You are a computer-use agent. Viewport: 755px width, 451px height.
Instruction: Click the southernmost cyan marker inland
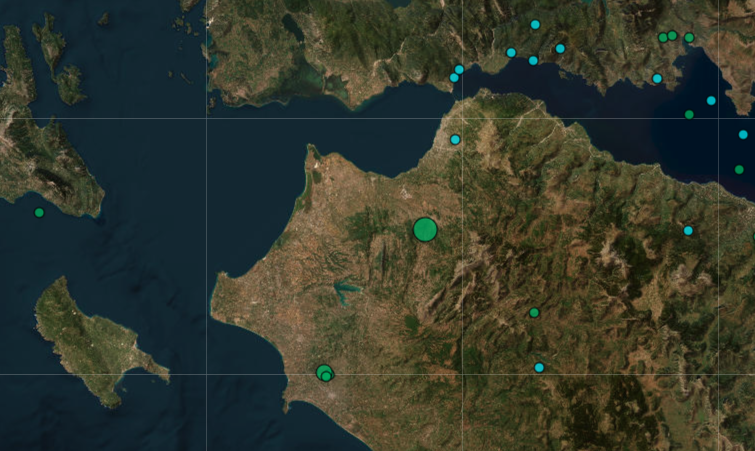click(539, 368)
